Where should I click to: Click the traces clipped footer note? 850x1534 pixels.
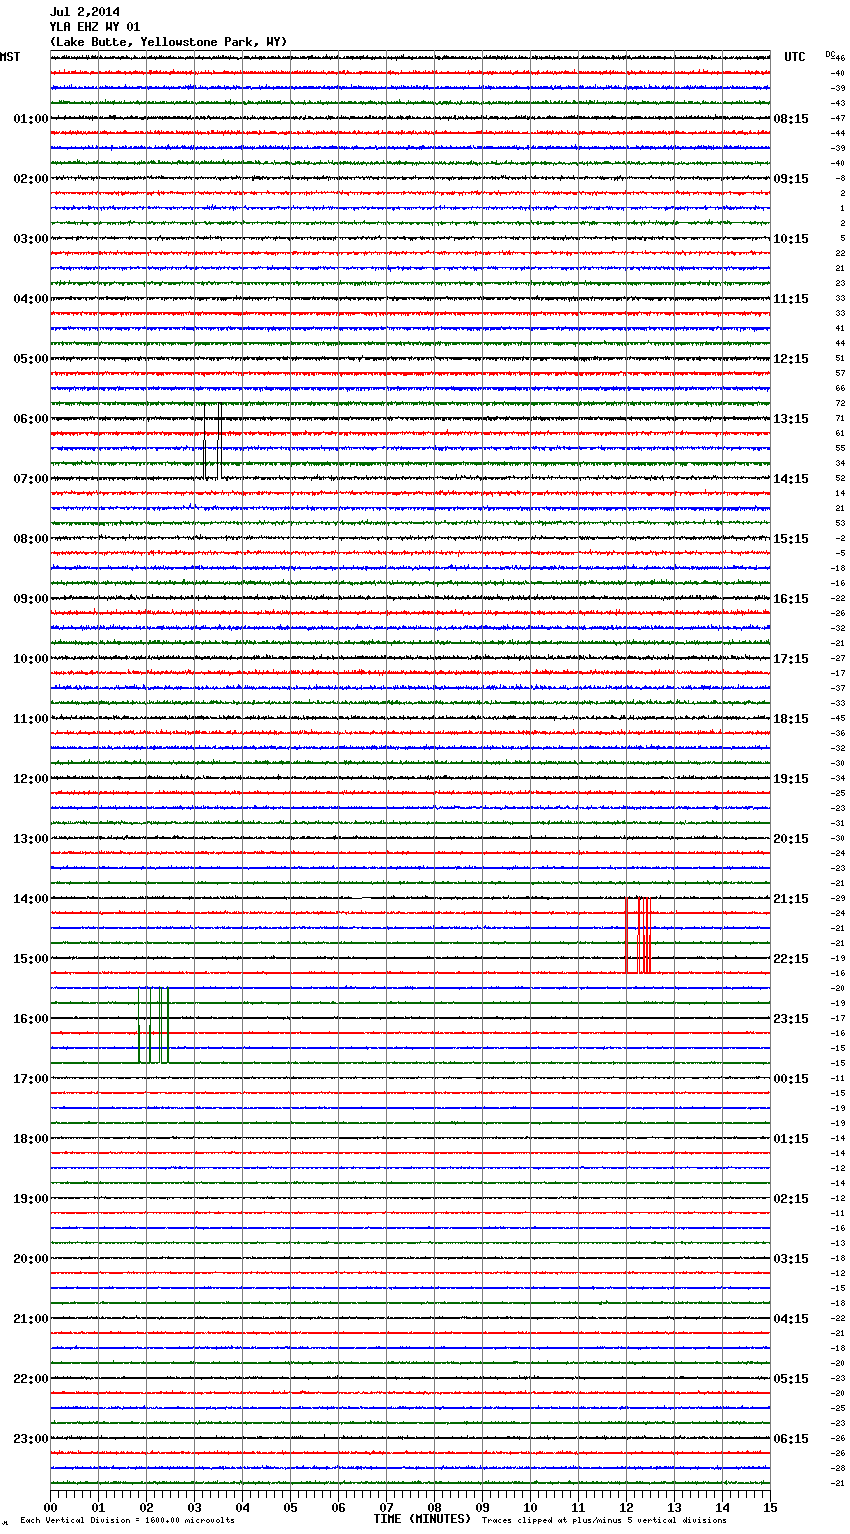point(604,1520)
